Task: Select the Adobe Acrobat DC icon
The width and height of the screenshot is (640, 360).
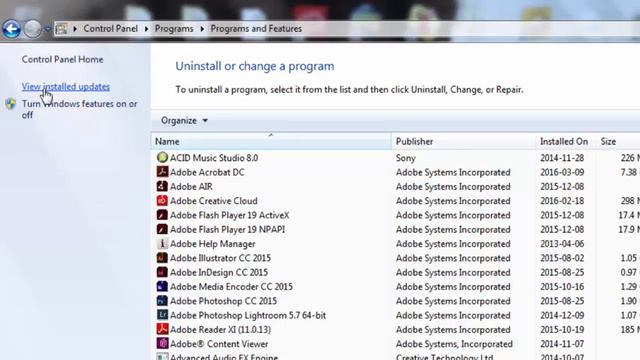Action: point(162,171)
